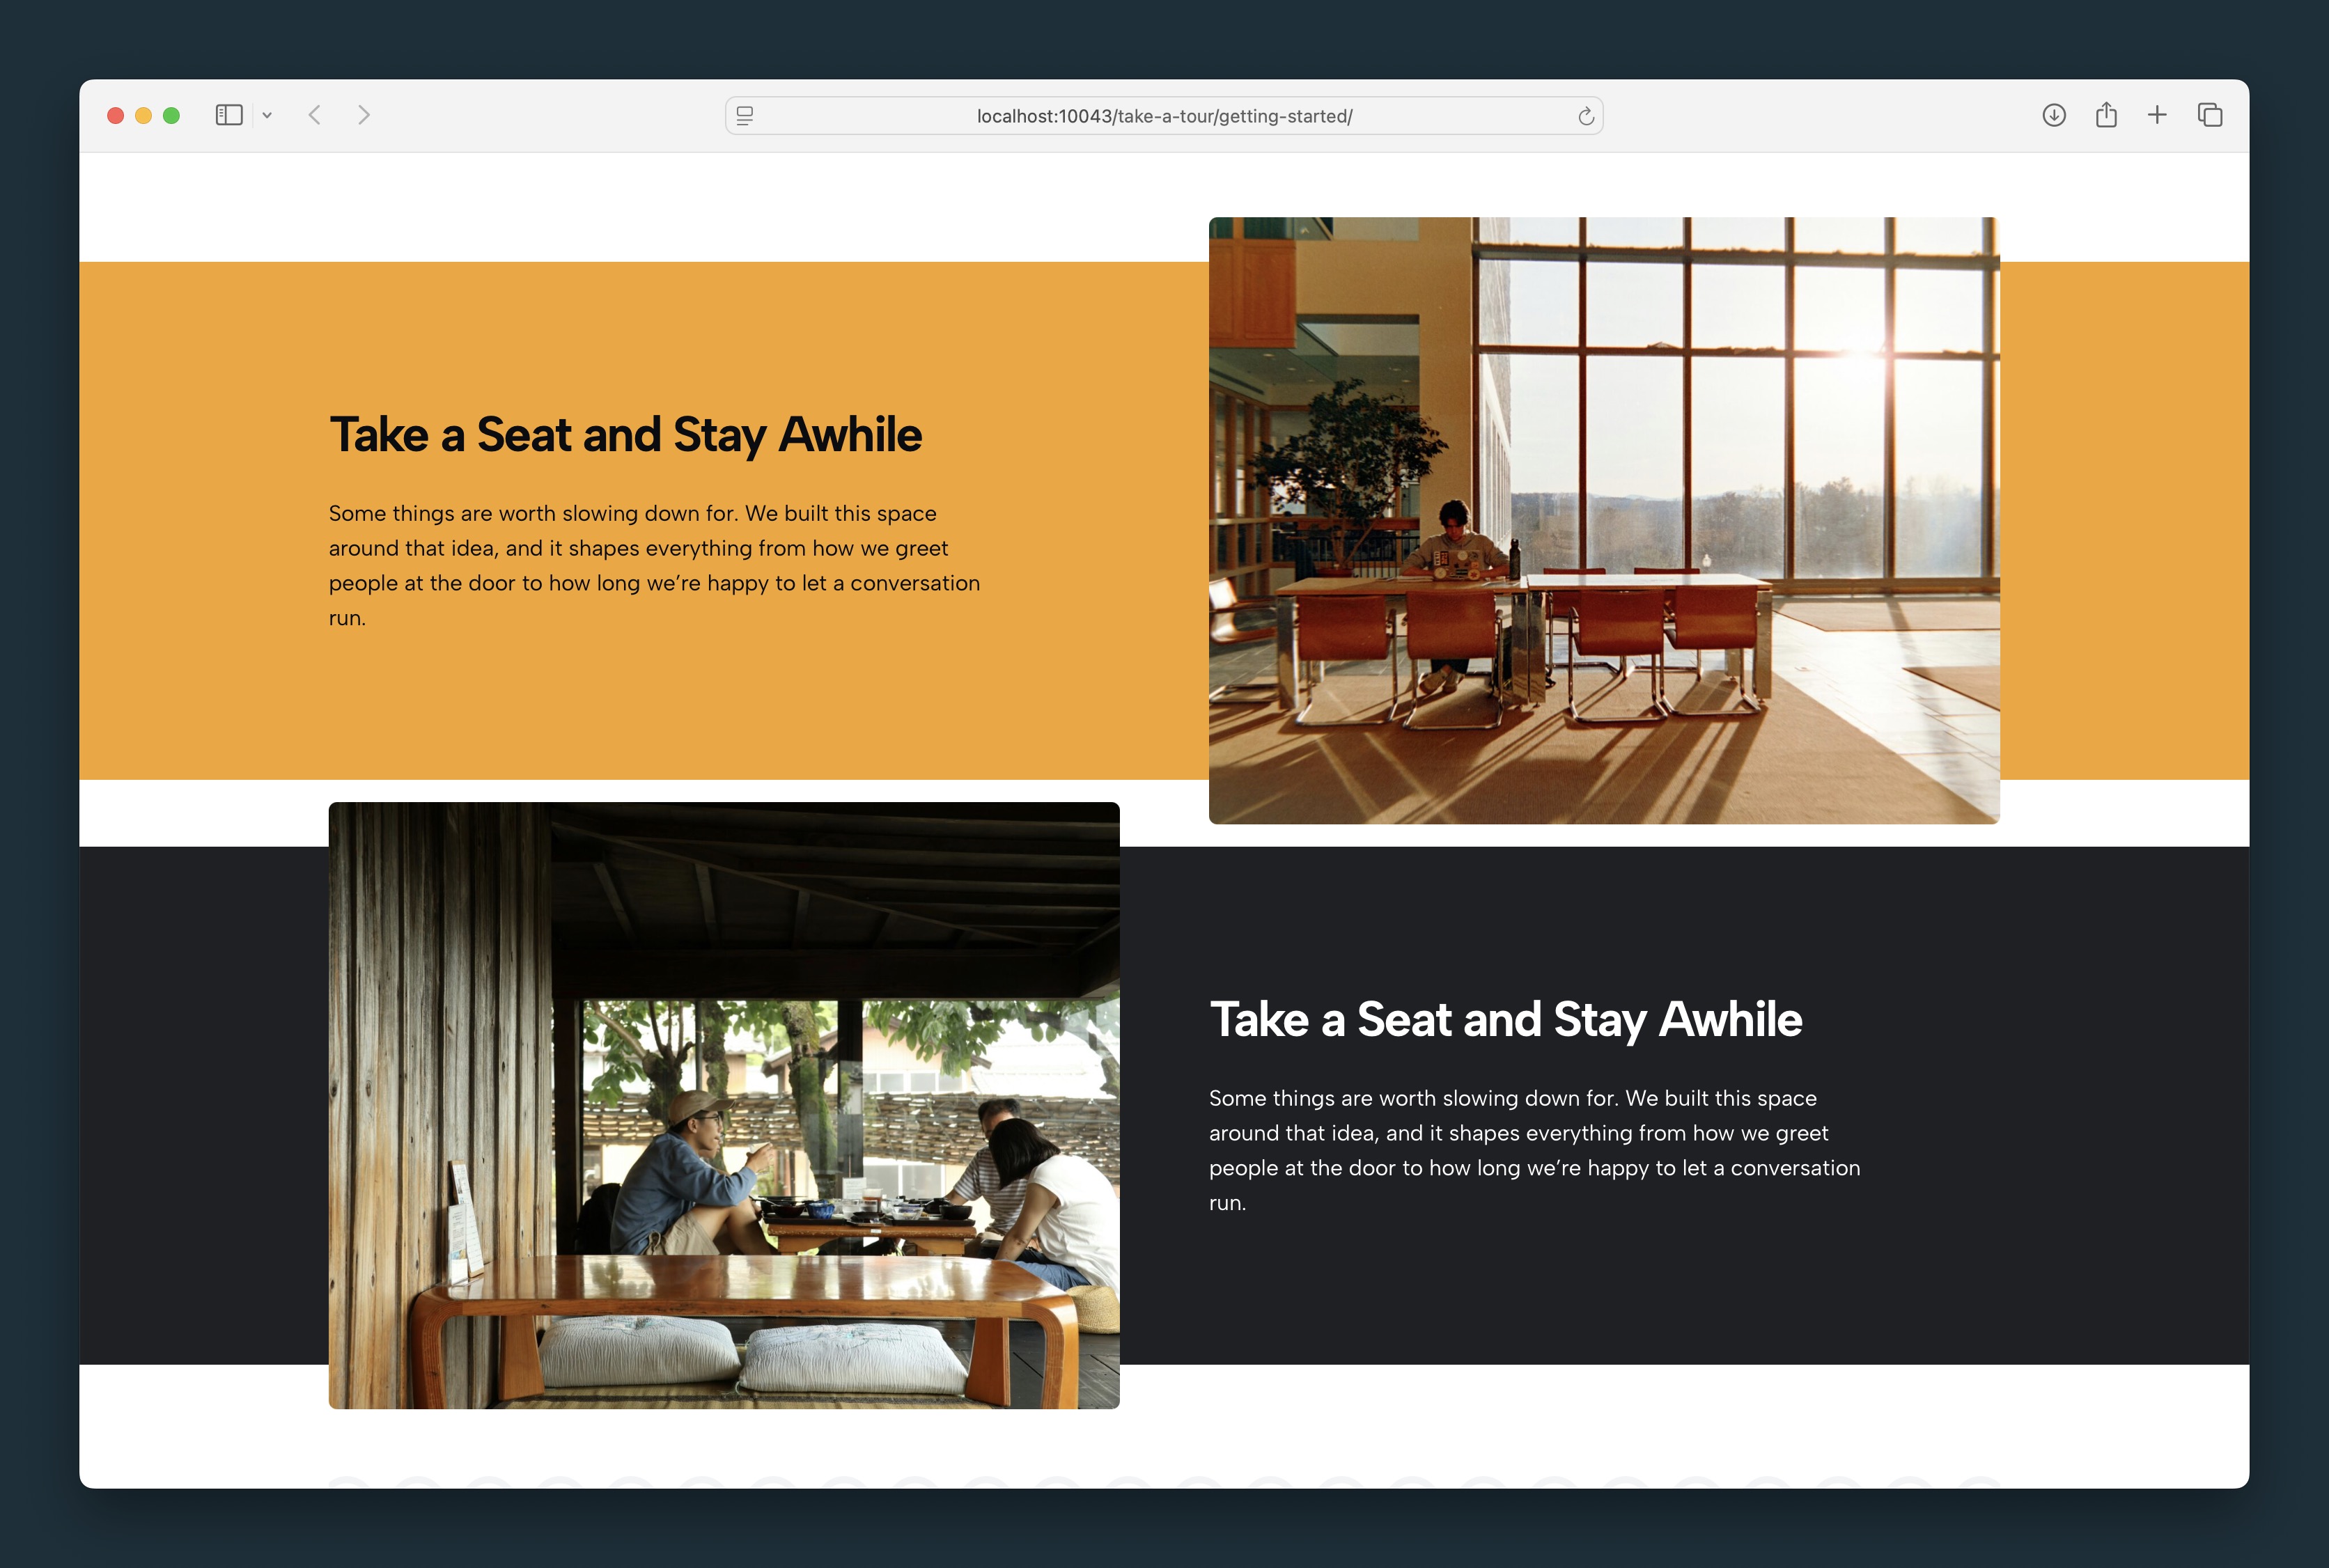The image size is (2329, 1568).
Task: Go forward to next page
Action: click(x=364, y=115)
